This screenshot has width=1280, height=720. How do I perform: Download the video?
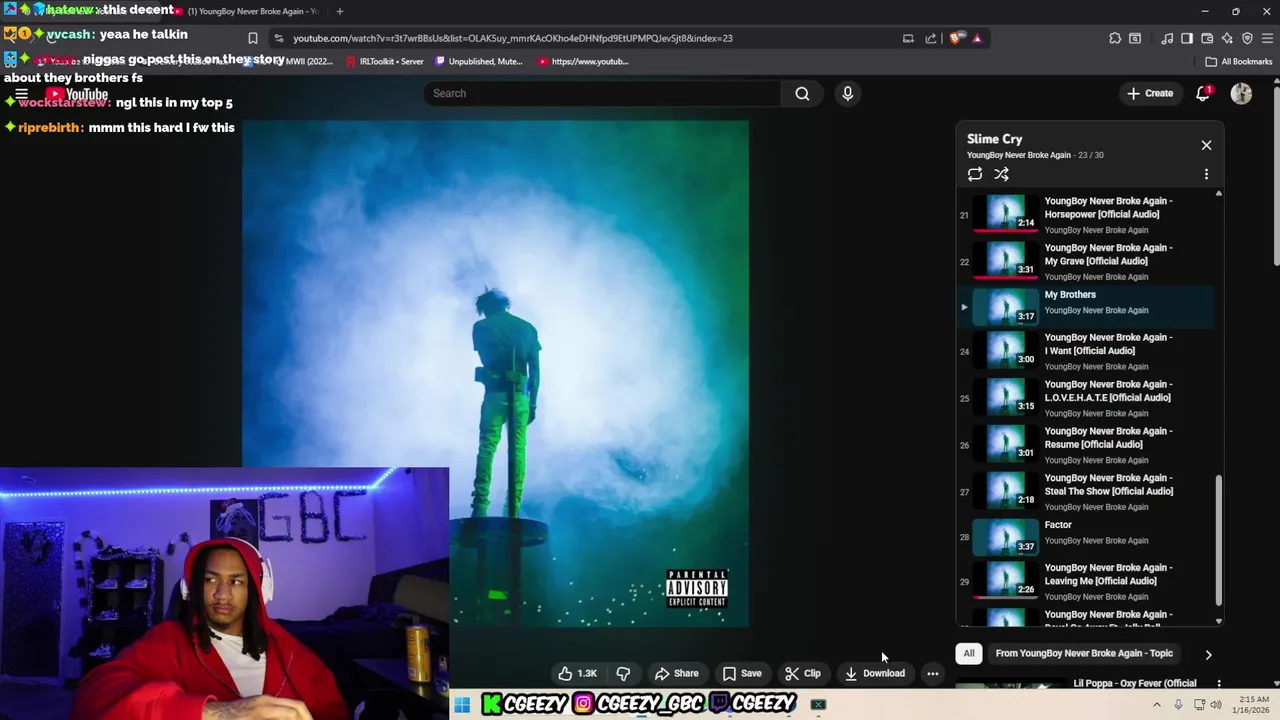coord(875,673)
